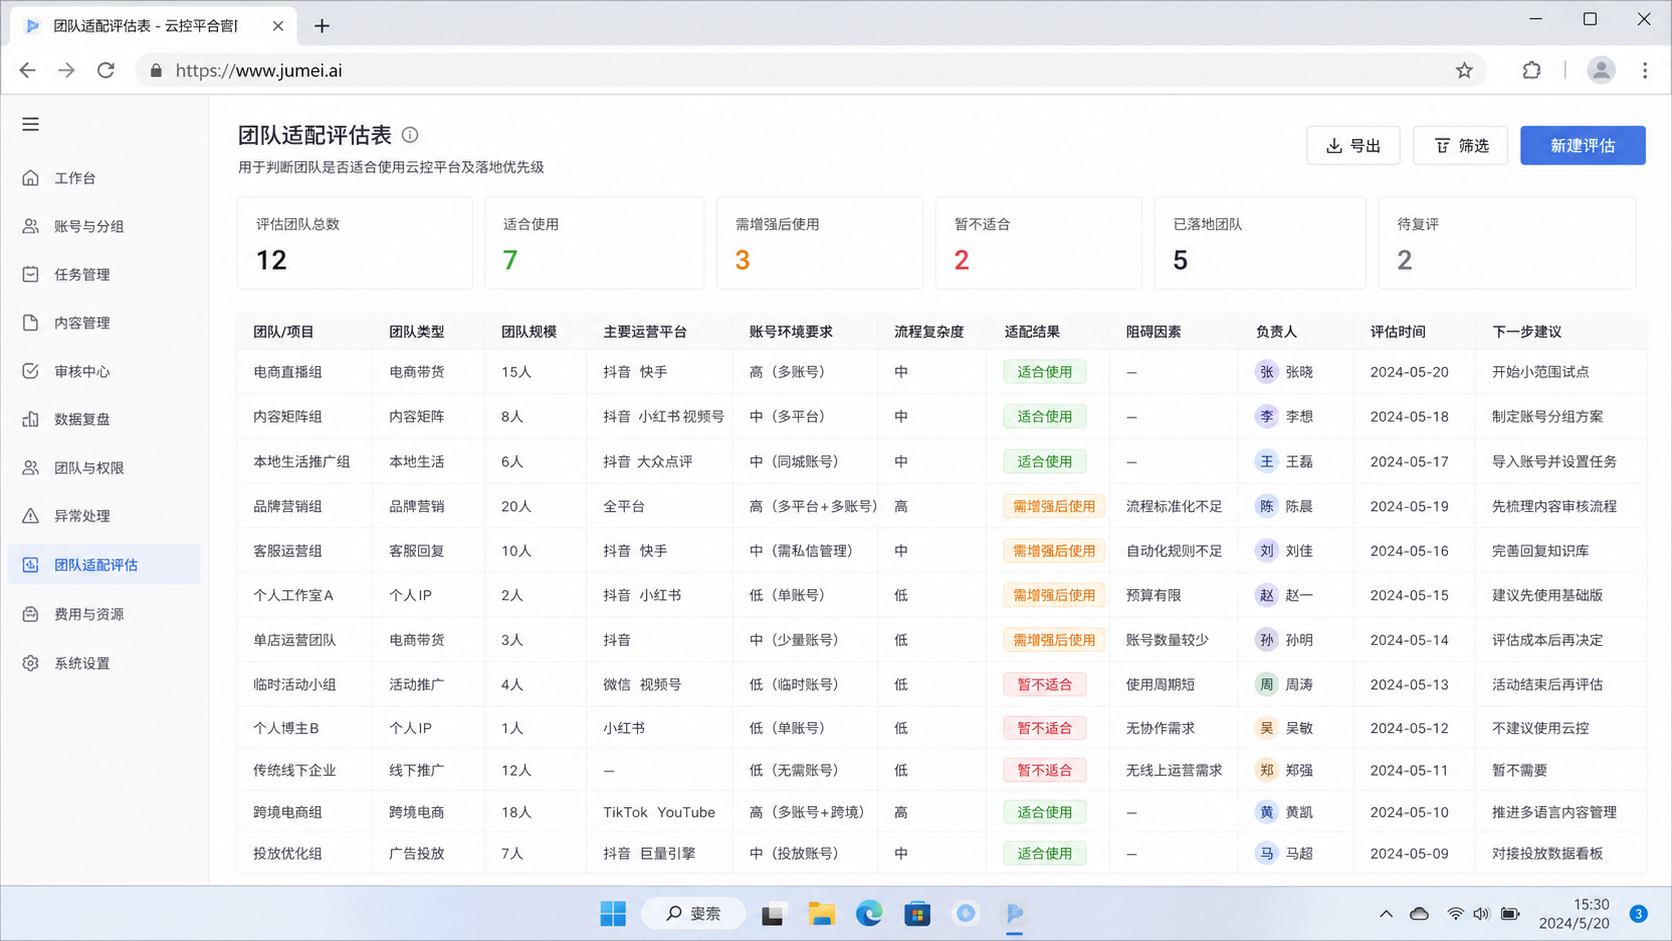Click 张晓's avatar badge
1672x941 pixels.
pyautogui.click(x=1267, y=372)
